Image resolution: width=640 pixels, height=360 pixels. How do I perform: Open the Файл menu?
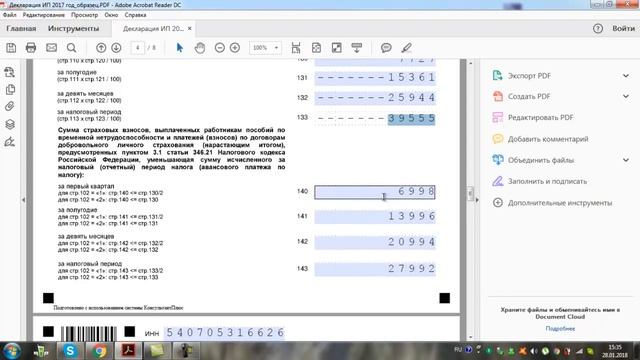pyautogui.click(x=9, y=15)
